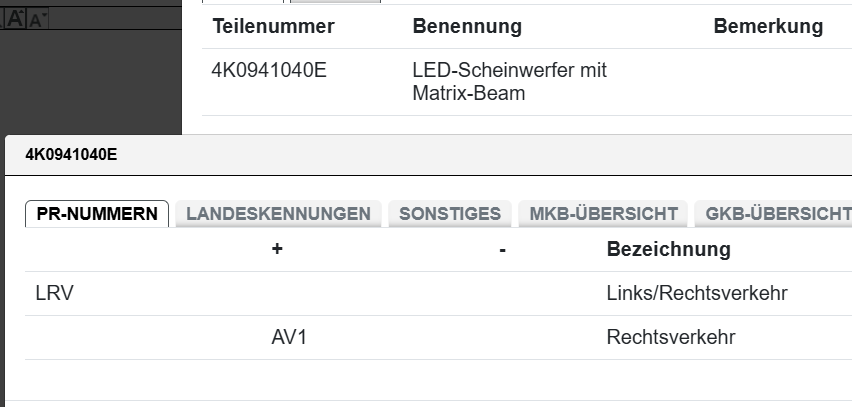Viewport: 852px width, 407px height.
Task: Click the minus (-) column header
Action: [501, 249]
